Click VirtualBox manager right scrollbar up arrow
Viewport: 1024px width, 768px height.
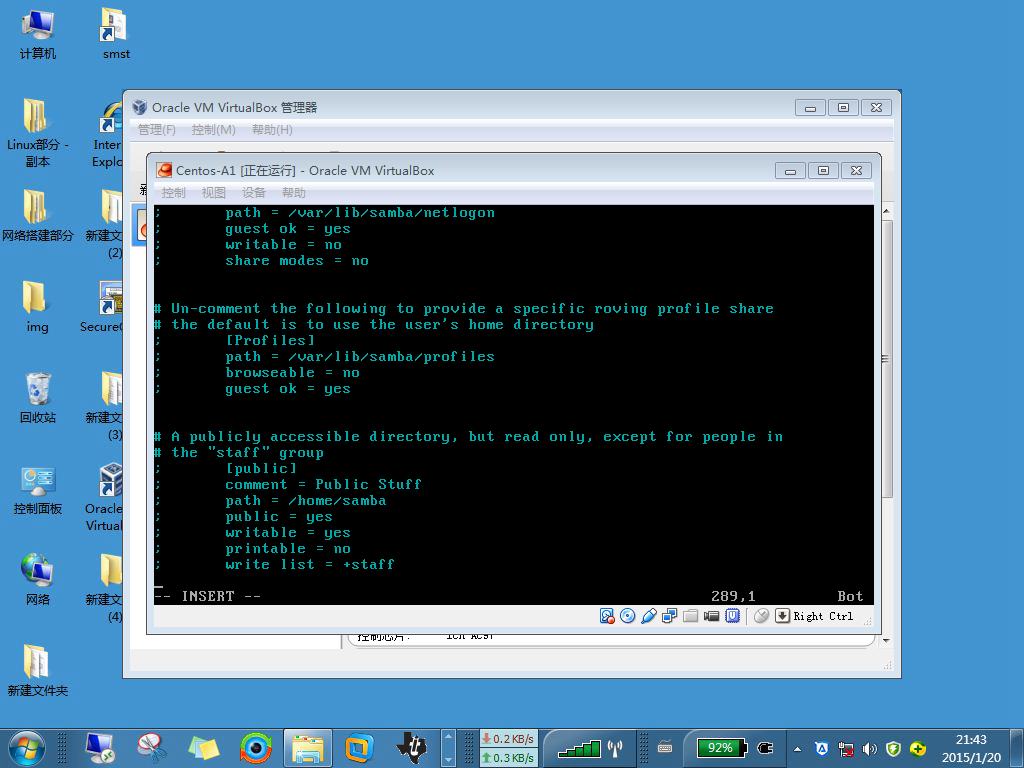tap(886, 212)
